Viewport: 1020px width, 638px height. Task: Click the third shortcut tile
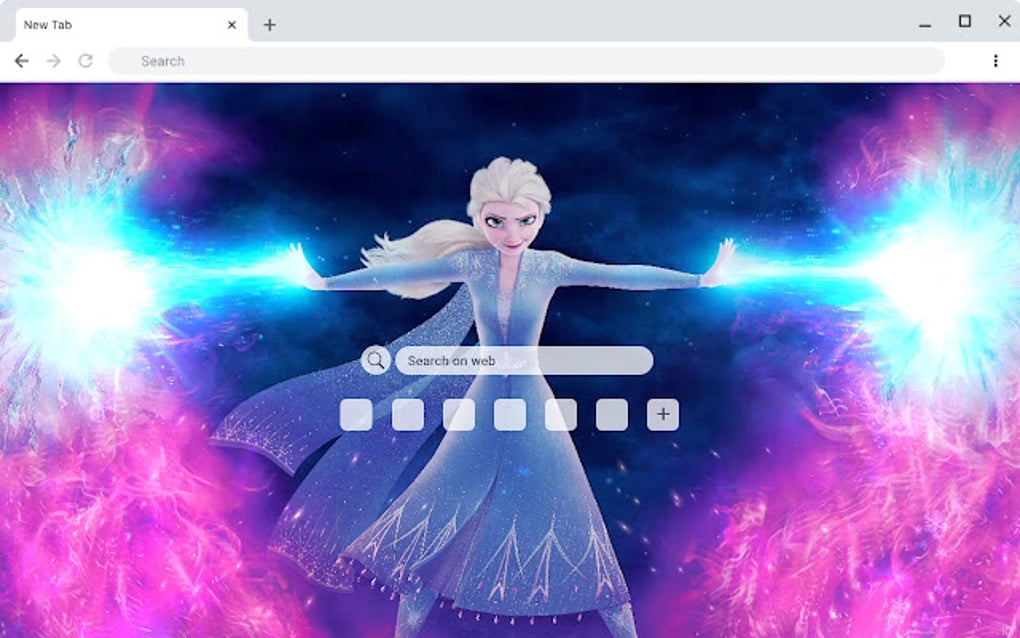[458, 414]
